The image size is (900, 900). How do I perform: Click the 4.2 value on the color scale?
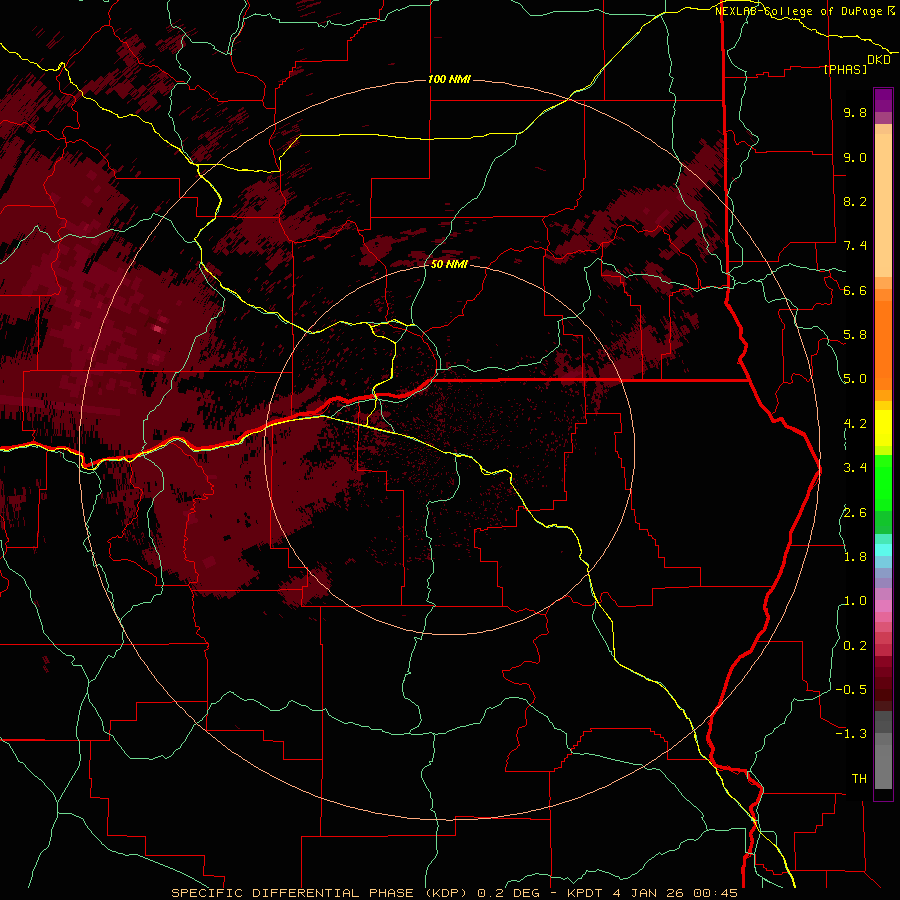[x=855, y=424]
